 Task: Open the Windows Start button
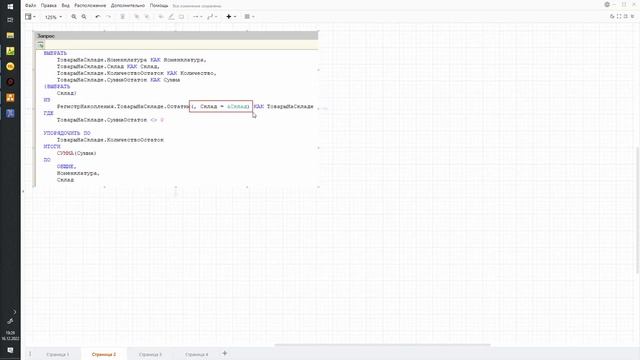tap(10, 6)
